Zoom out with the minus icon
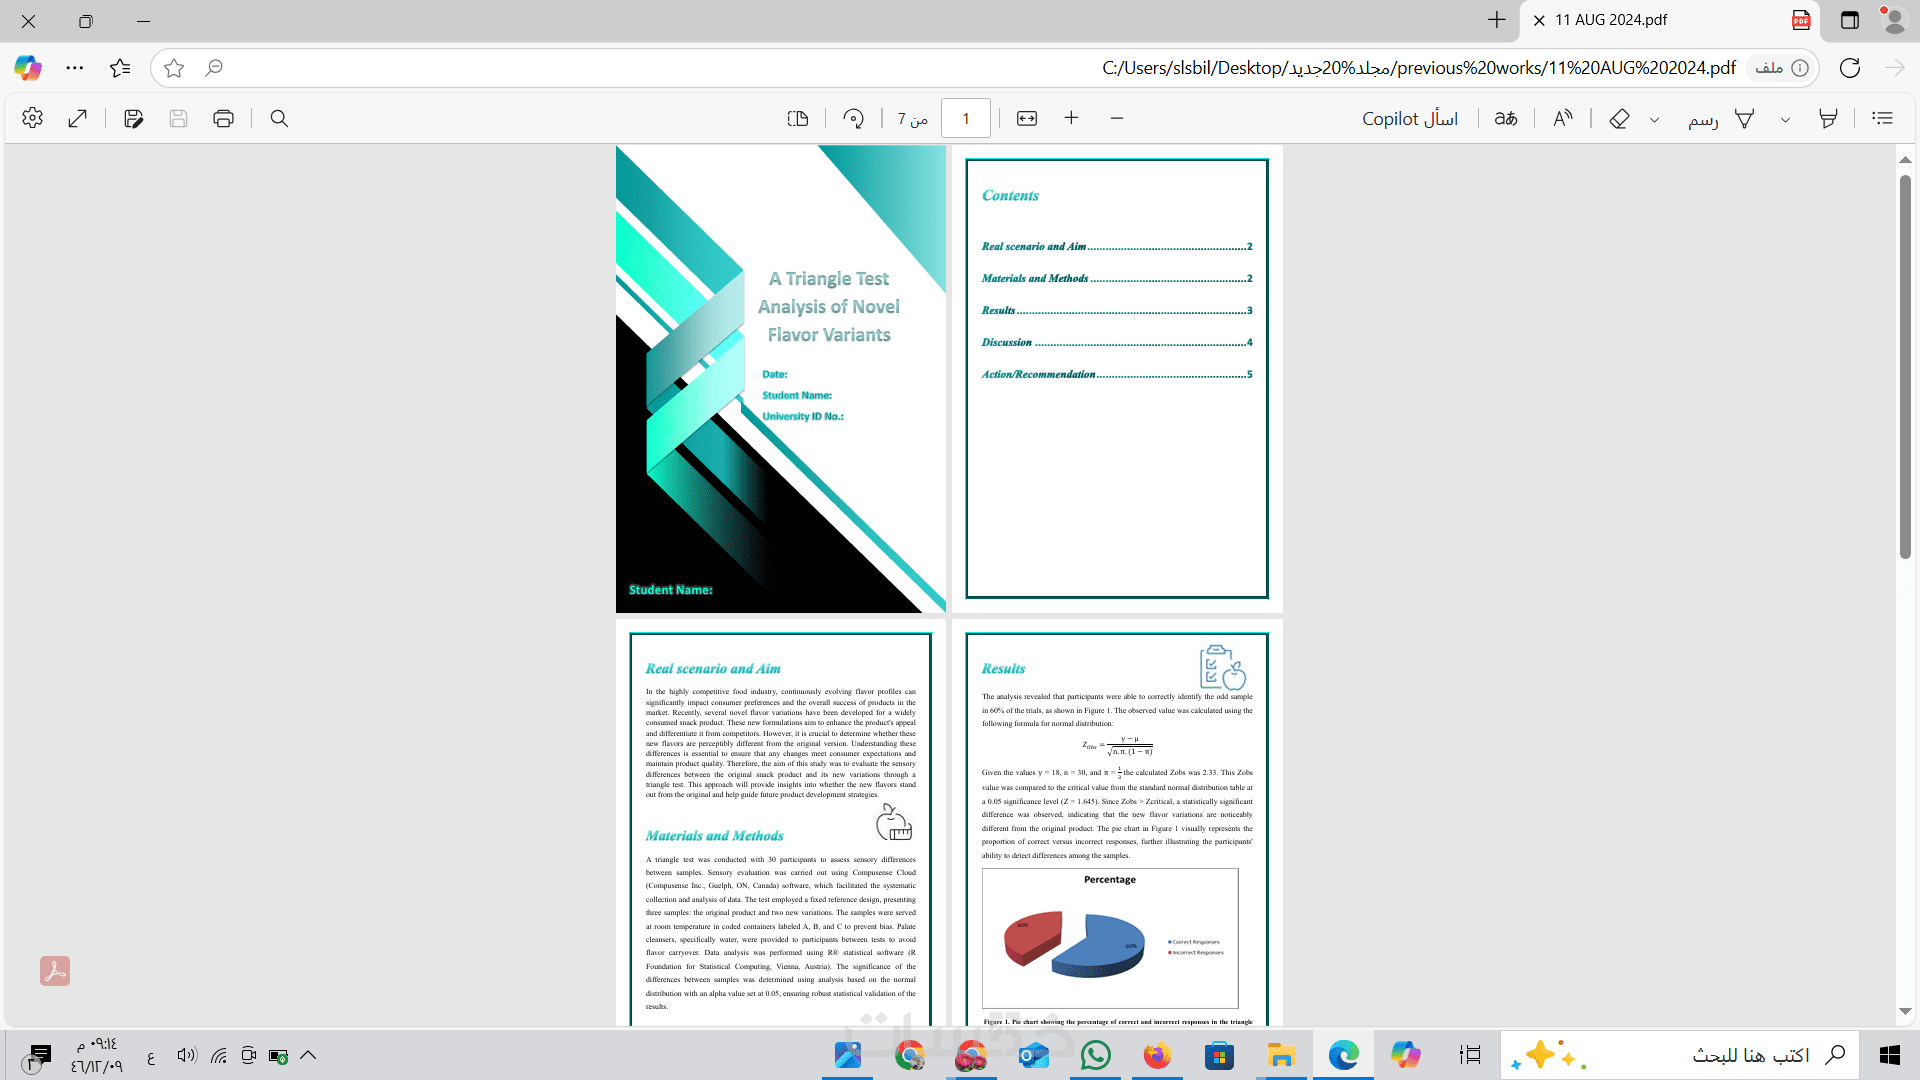This screenshot has width=1920, height=1080. (1117, 119)
